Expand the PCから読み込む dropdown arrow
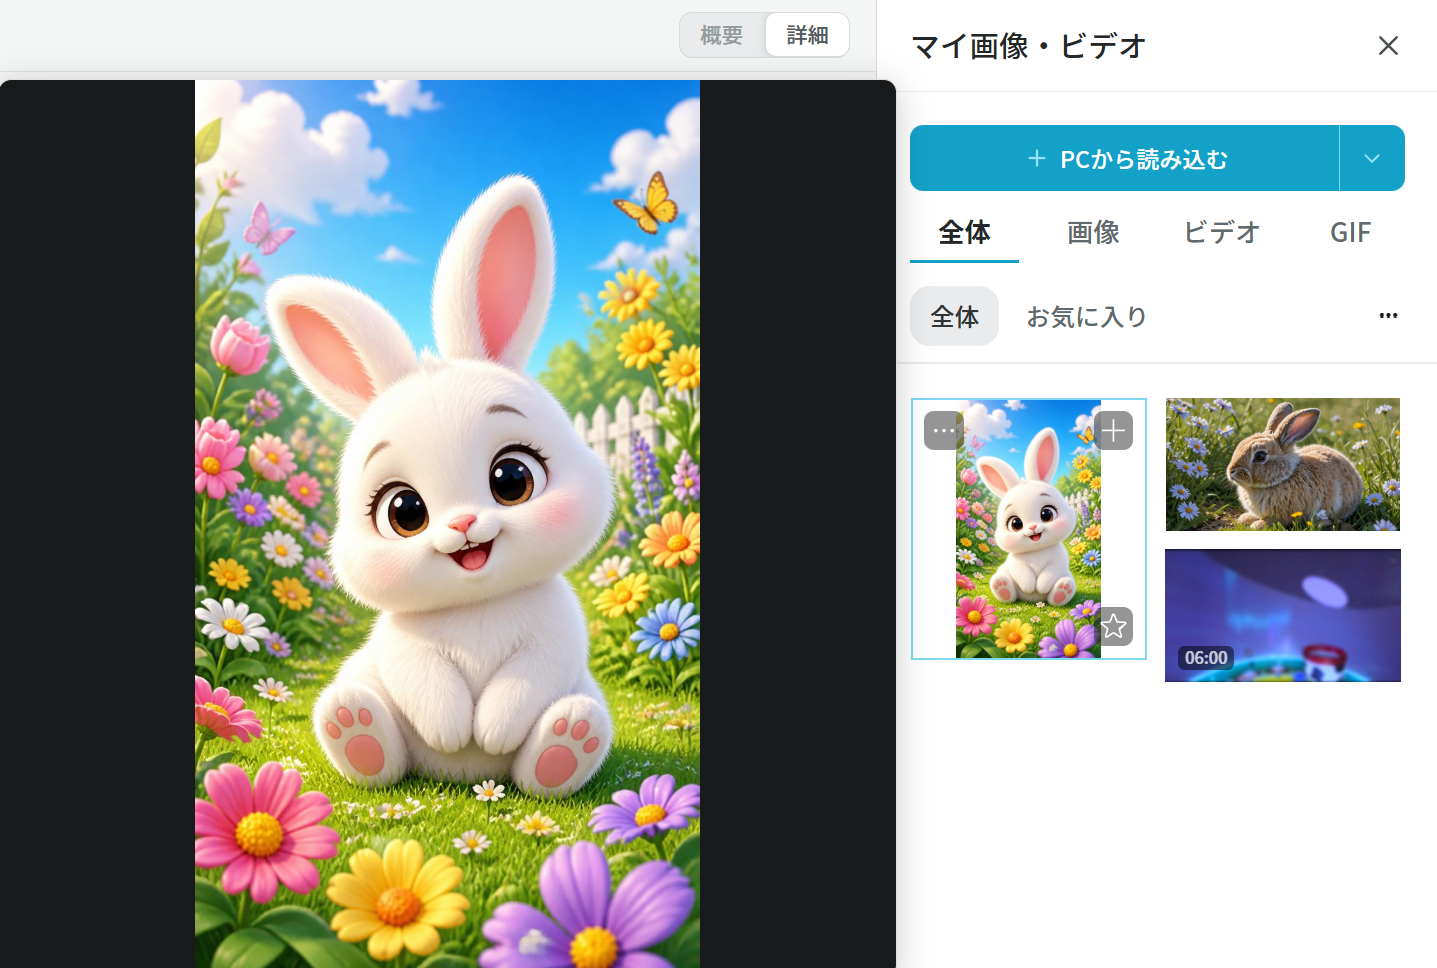The height and width of the screenshot is (968, 1437). (1372, 158)
